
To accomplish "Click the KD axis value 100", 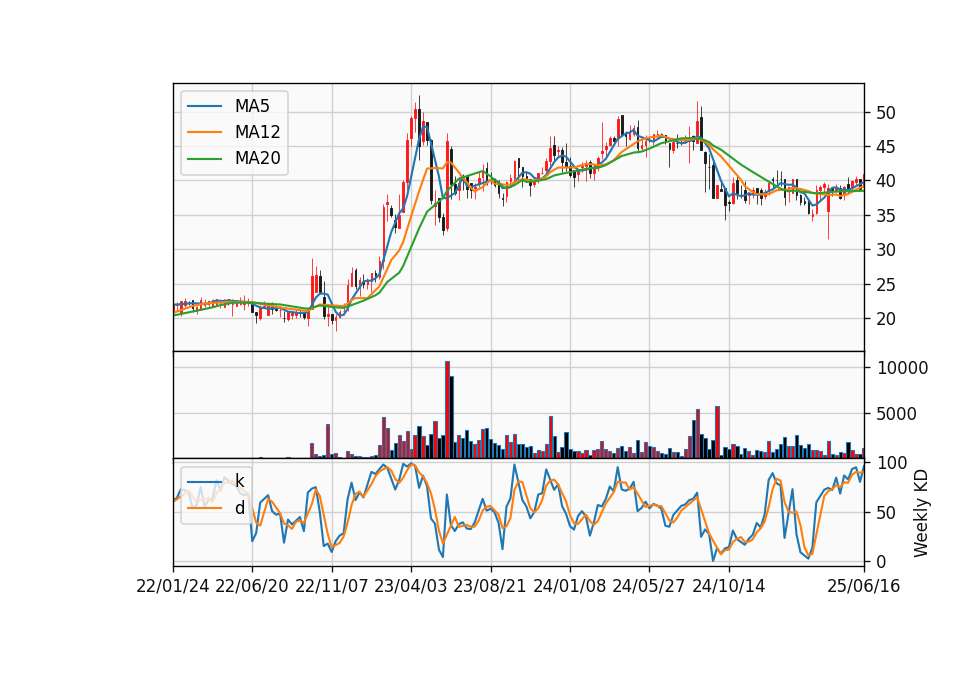I will [892, 463].
